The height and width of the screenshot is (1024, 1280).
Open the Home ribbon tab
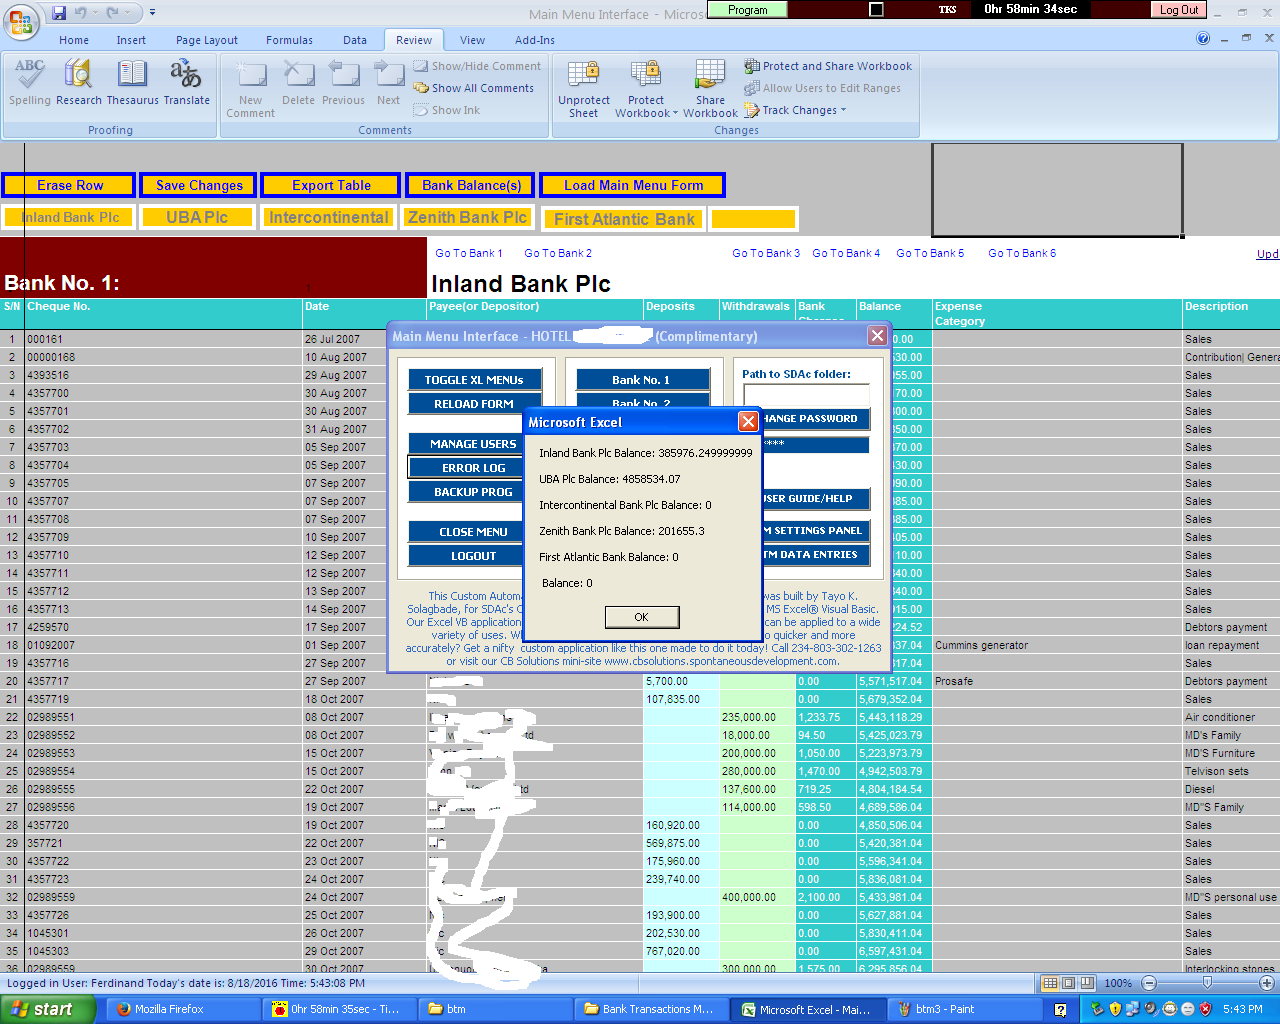click(x=74, y=40)
